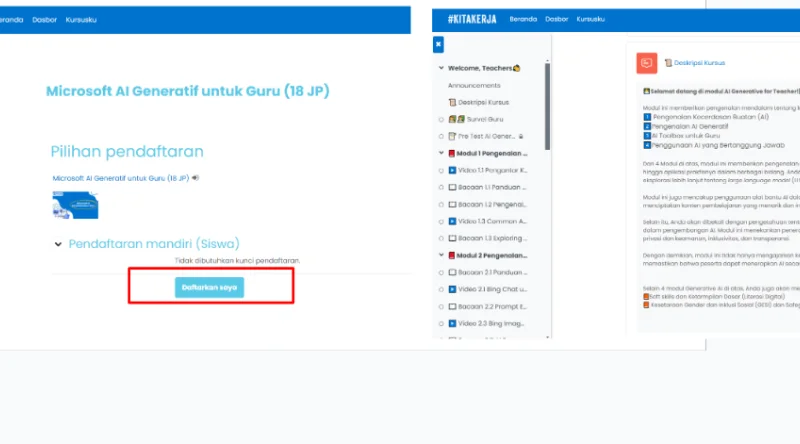Open the small Microsoft AI Generatif course link
The width and height of the screenshot is (800, 444).
click(x=120, y=178)
